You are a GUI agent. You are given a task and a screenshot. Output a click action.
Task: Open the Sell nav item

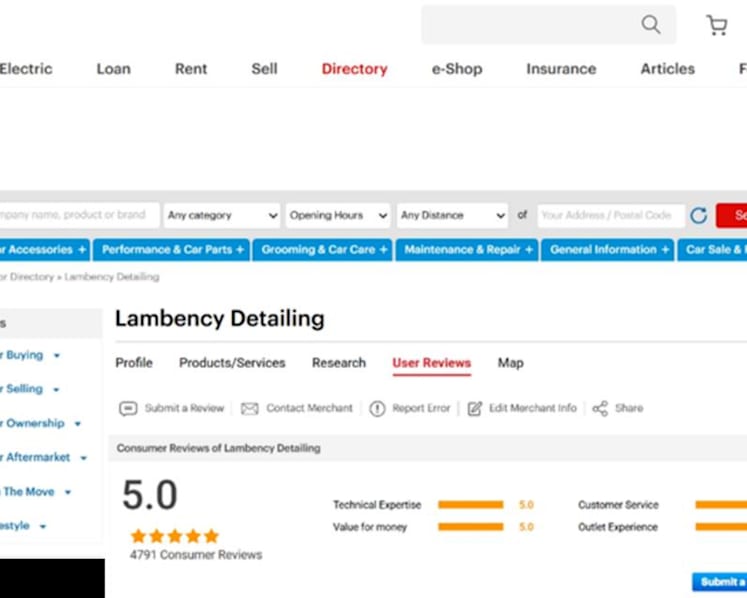(x=264, y=69)
